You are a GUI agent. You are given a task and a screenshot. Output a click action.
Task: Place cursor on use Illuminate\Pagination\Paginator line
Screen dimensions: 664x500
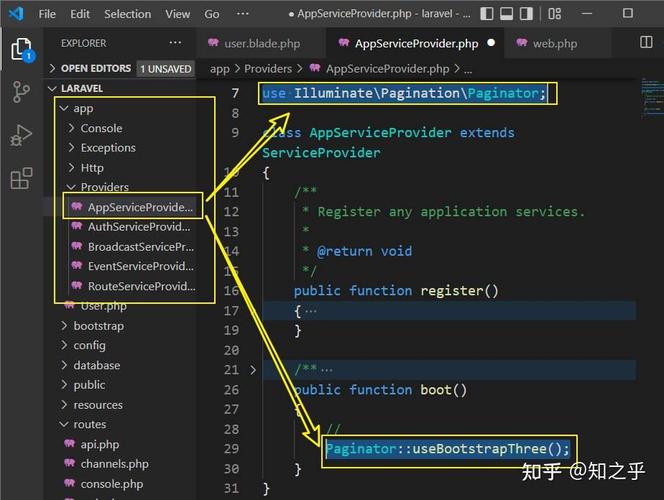(404, 93)
